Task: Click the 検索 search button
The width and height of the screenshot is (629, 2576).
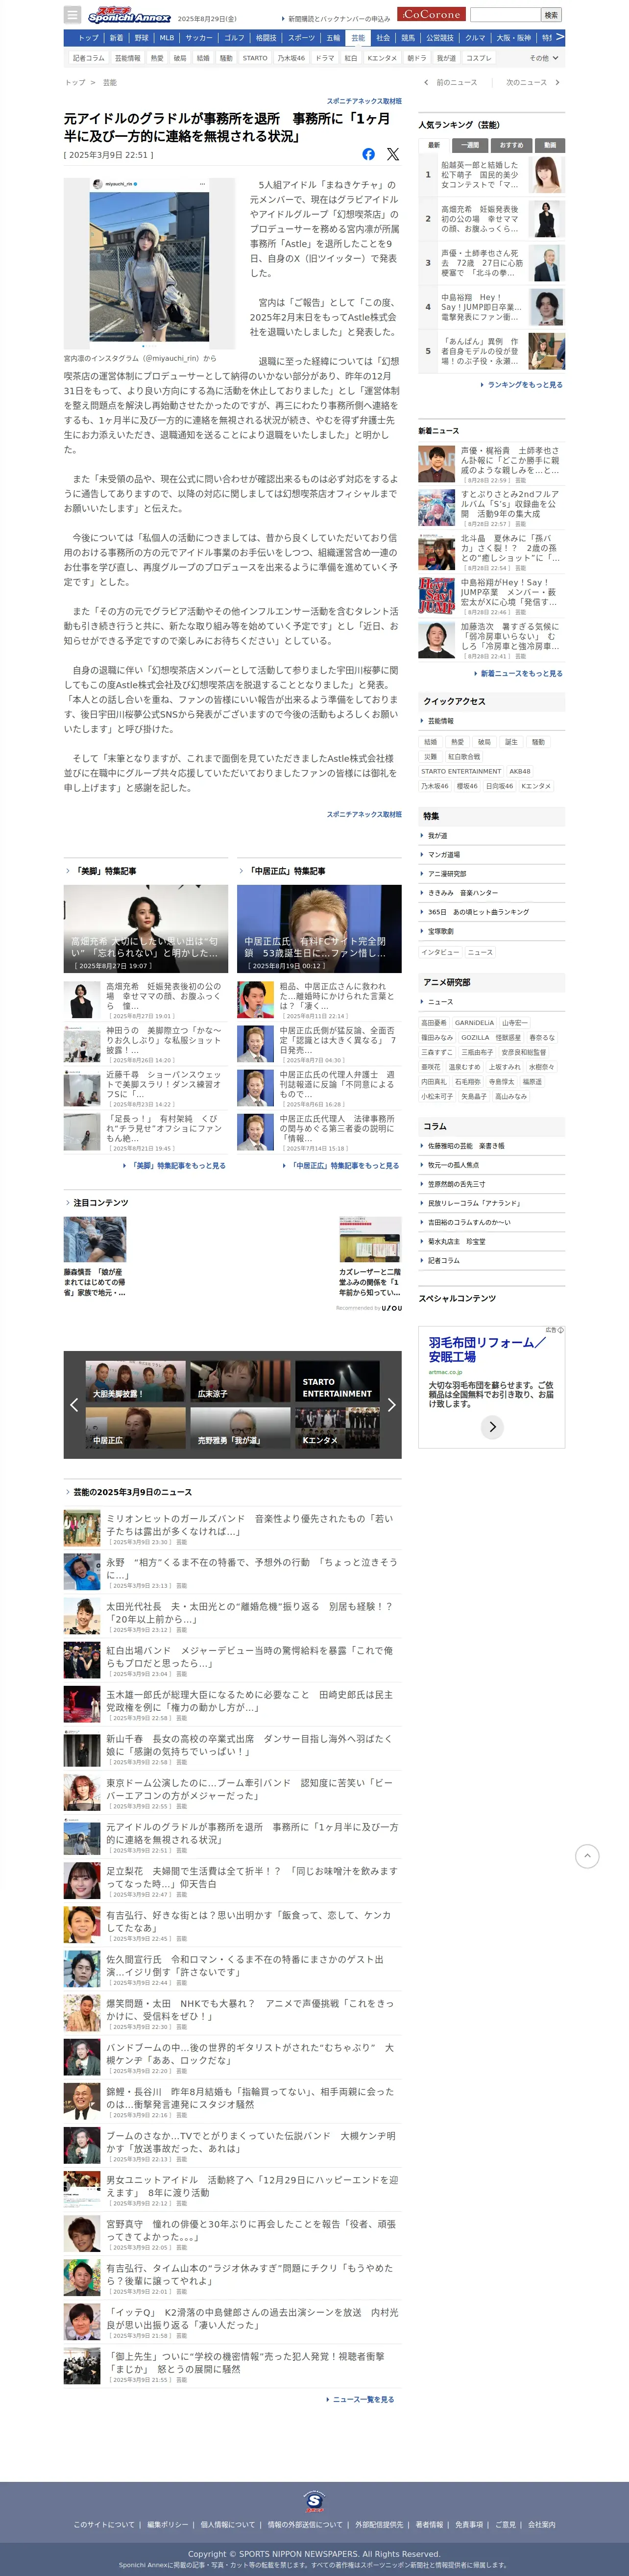Action: (551, 15)
